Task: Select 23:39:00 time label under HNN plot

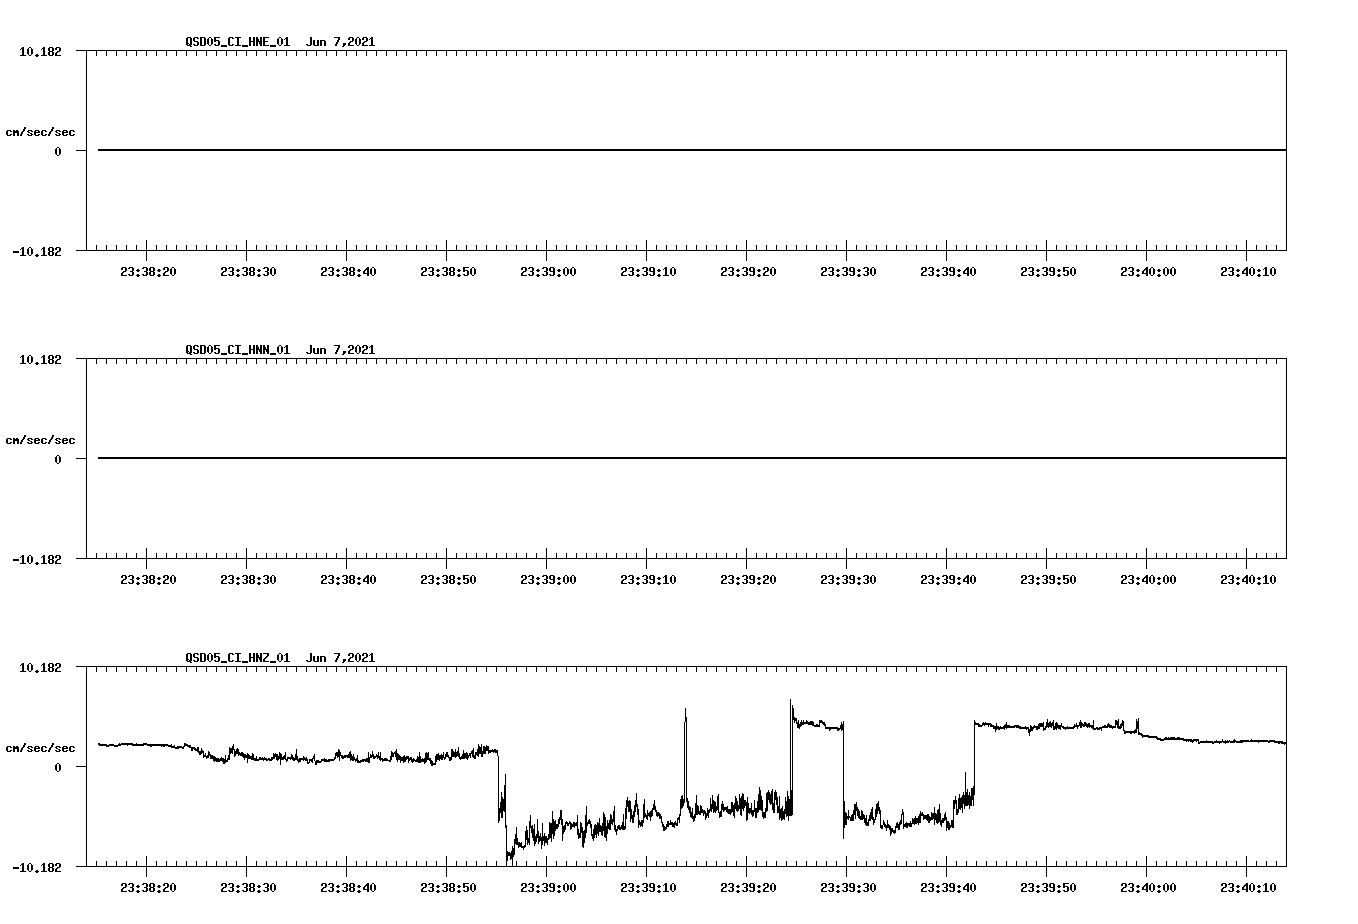Action: (548, 580)
